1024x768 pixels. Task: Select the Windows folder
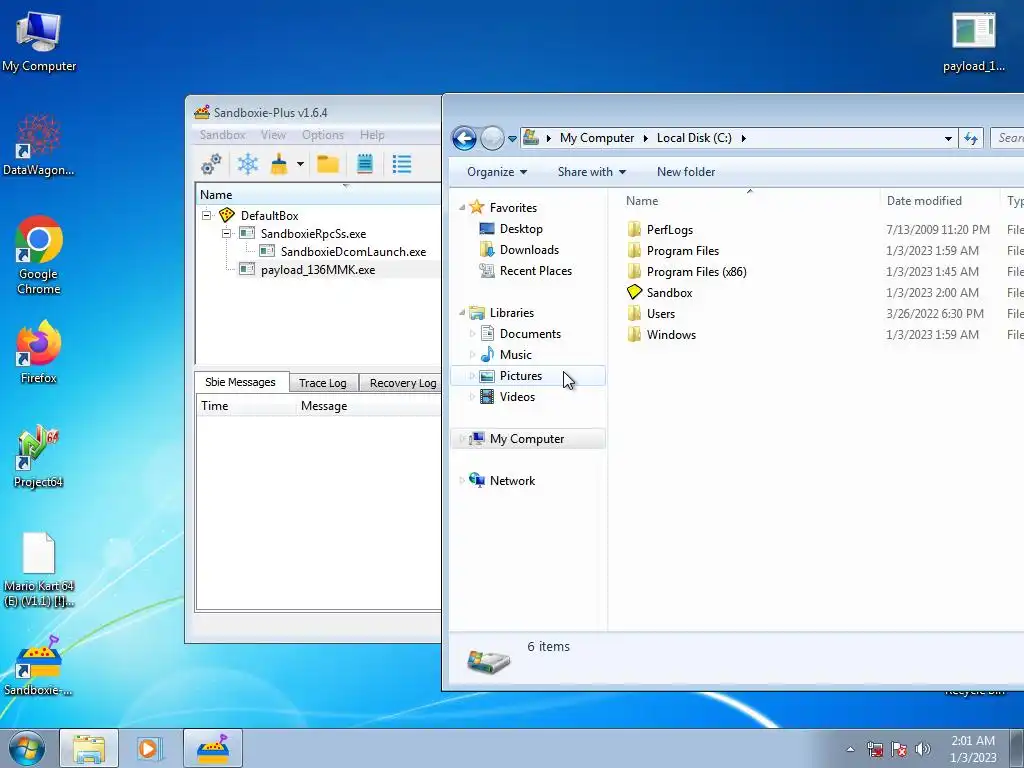pos(671,334)
